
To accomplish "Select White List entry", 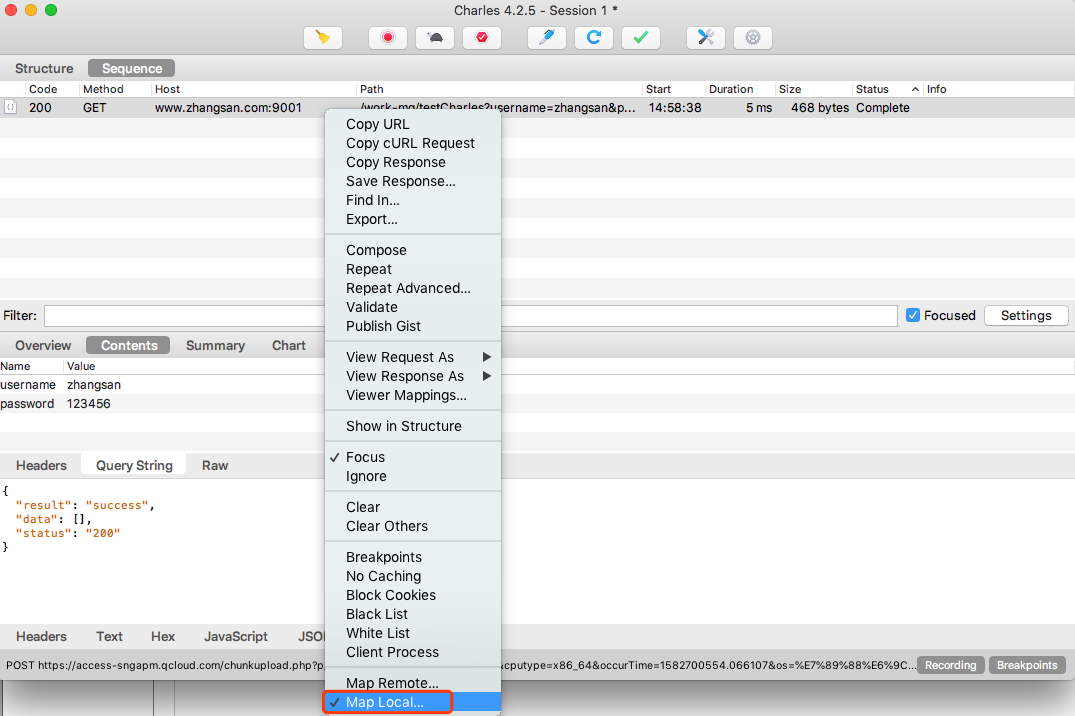I will [413, 634].
